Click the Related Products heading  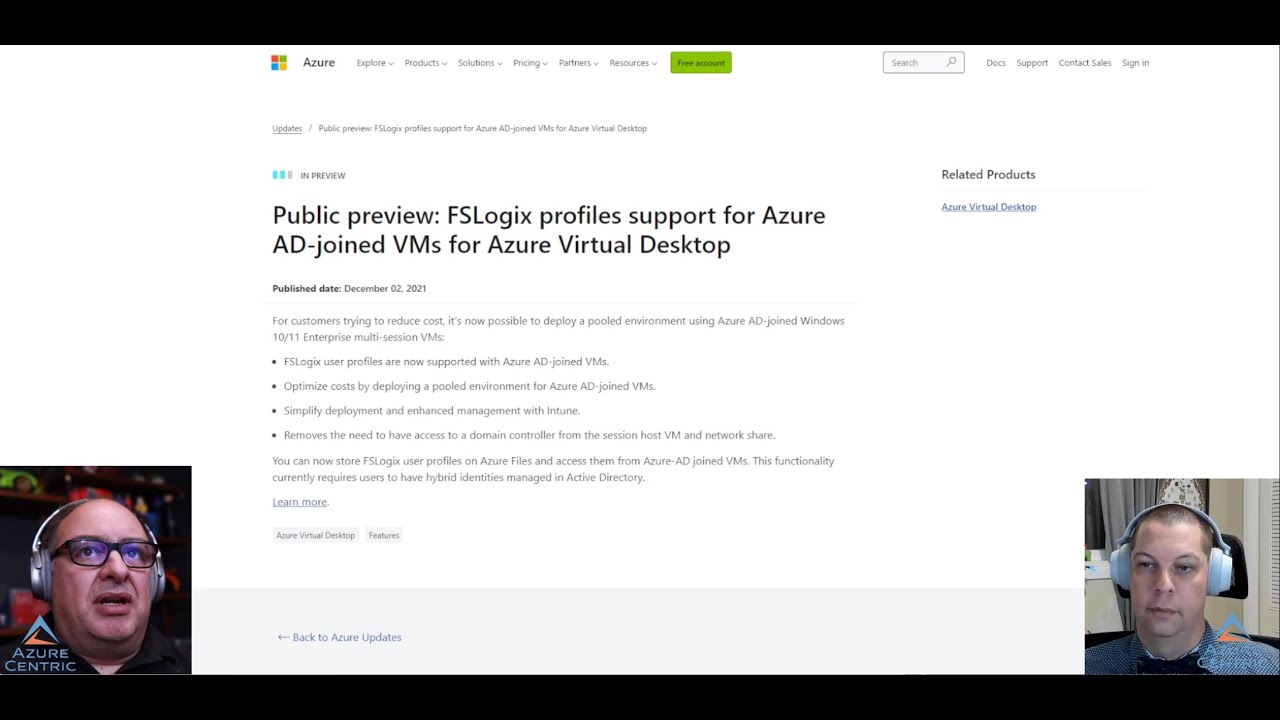click(988, 174)
